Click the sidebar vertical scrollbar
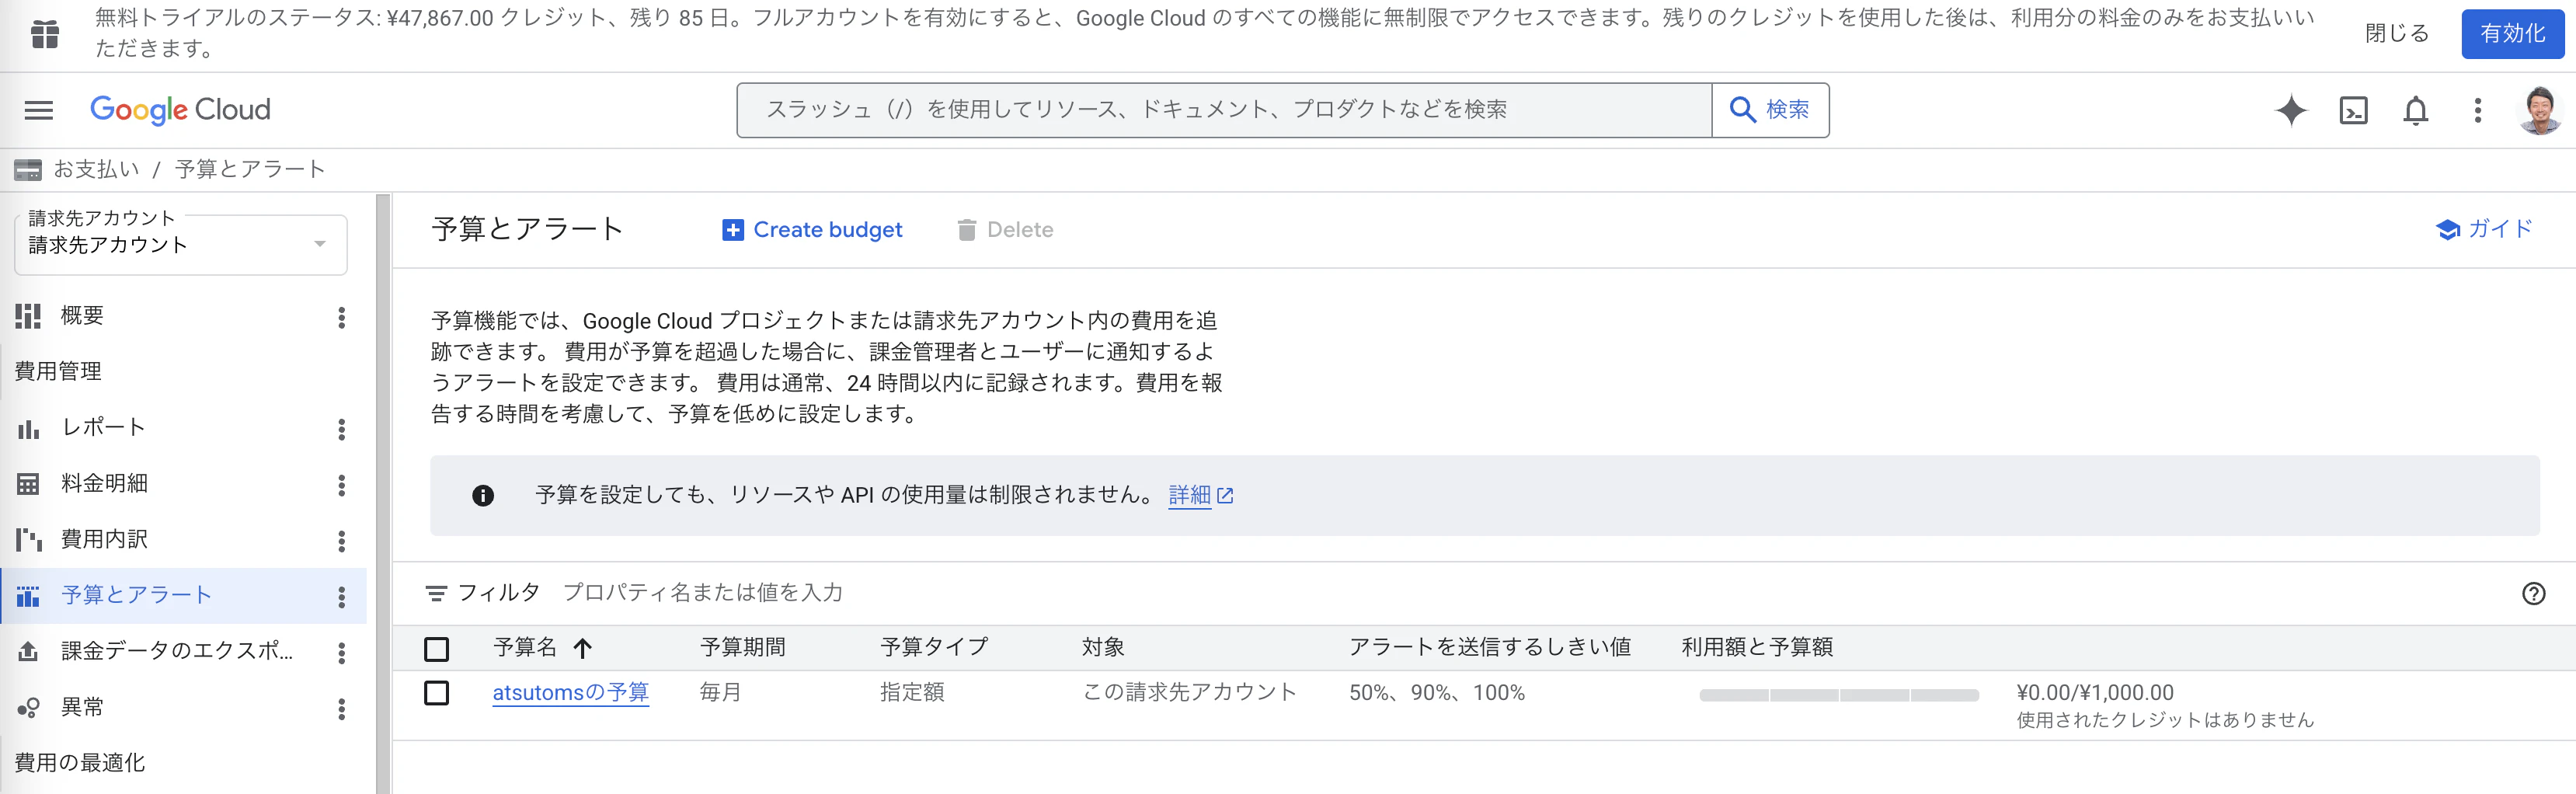Viewport: 2576px width, 794px height. (383, 494)
